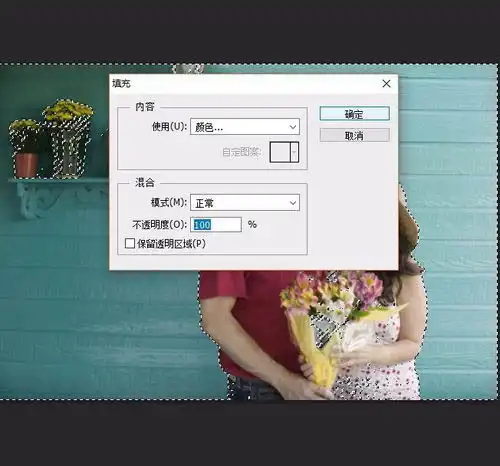Viewport: 500px width, 466px height.
Task: Open the disabled 自定图案 pattern picker arrow
Action: [x=294, y=152]
